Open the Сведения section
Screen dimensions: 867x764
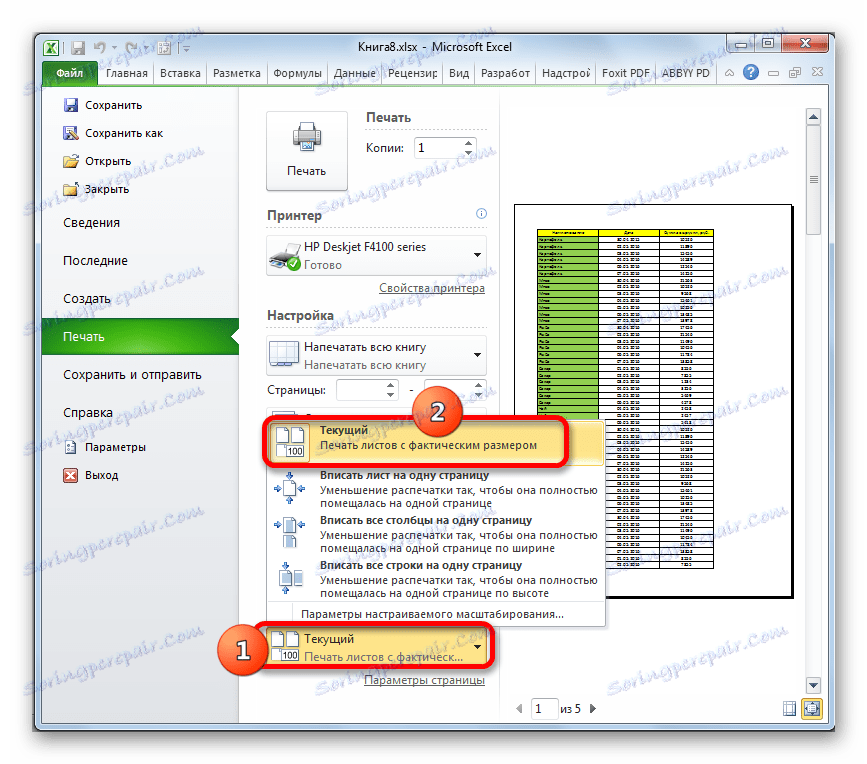(91, 223)
